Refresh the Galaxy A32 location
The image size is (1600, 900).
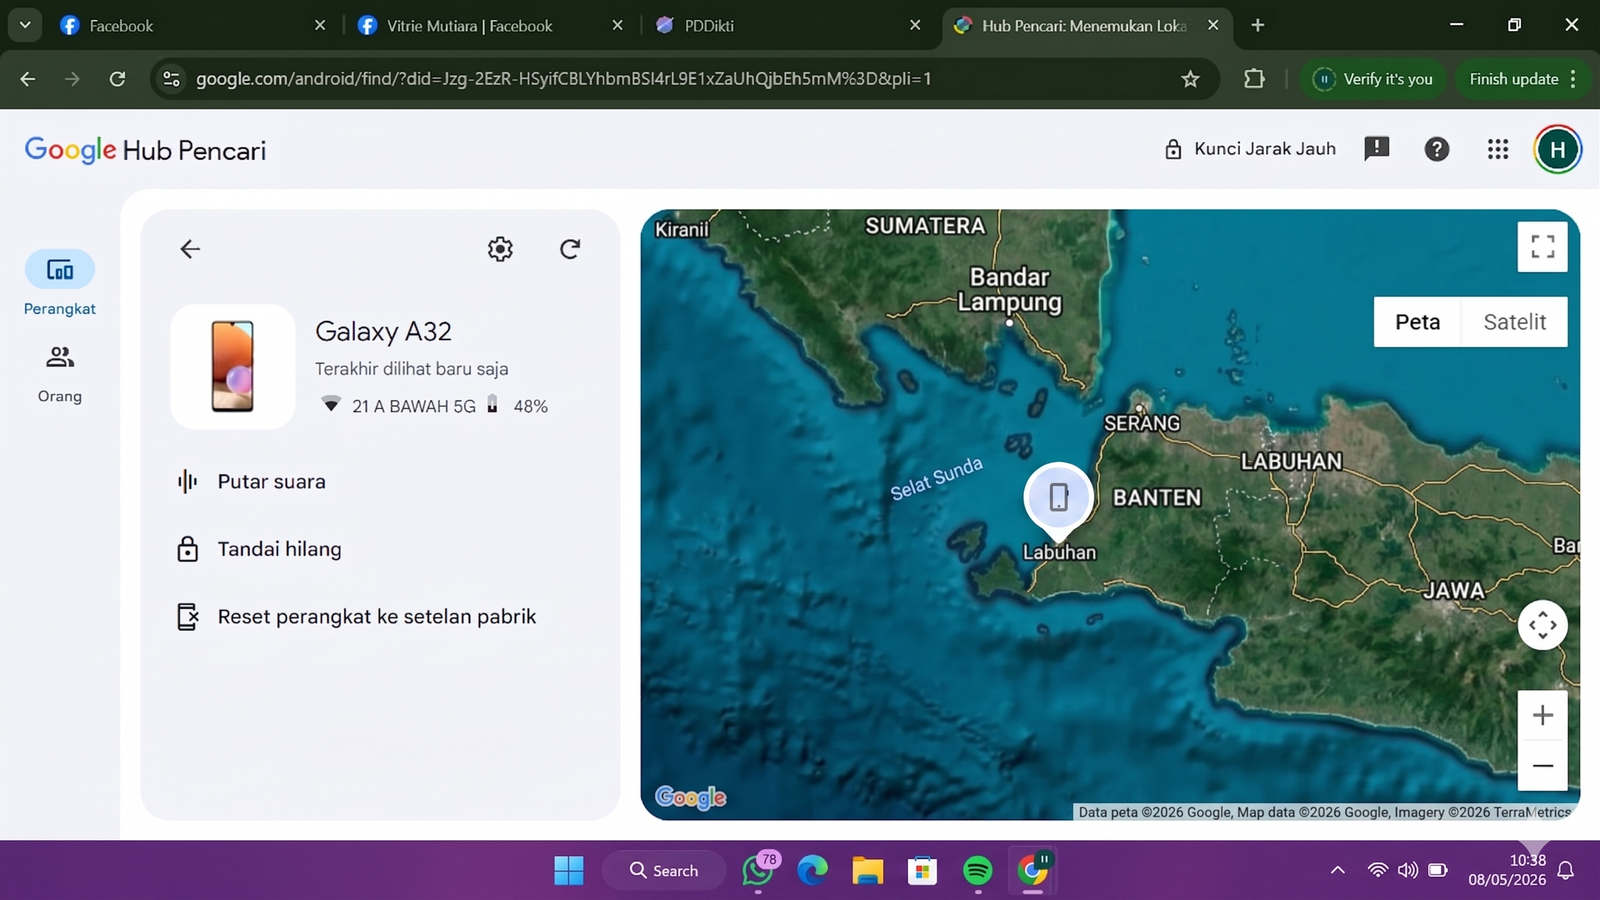pos(570,249)
